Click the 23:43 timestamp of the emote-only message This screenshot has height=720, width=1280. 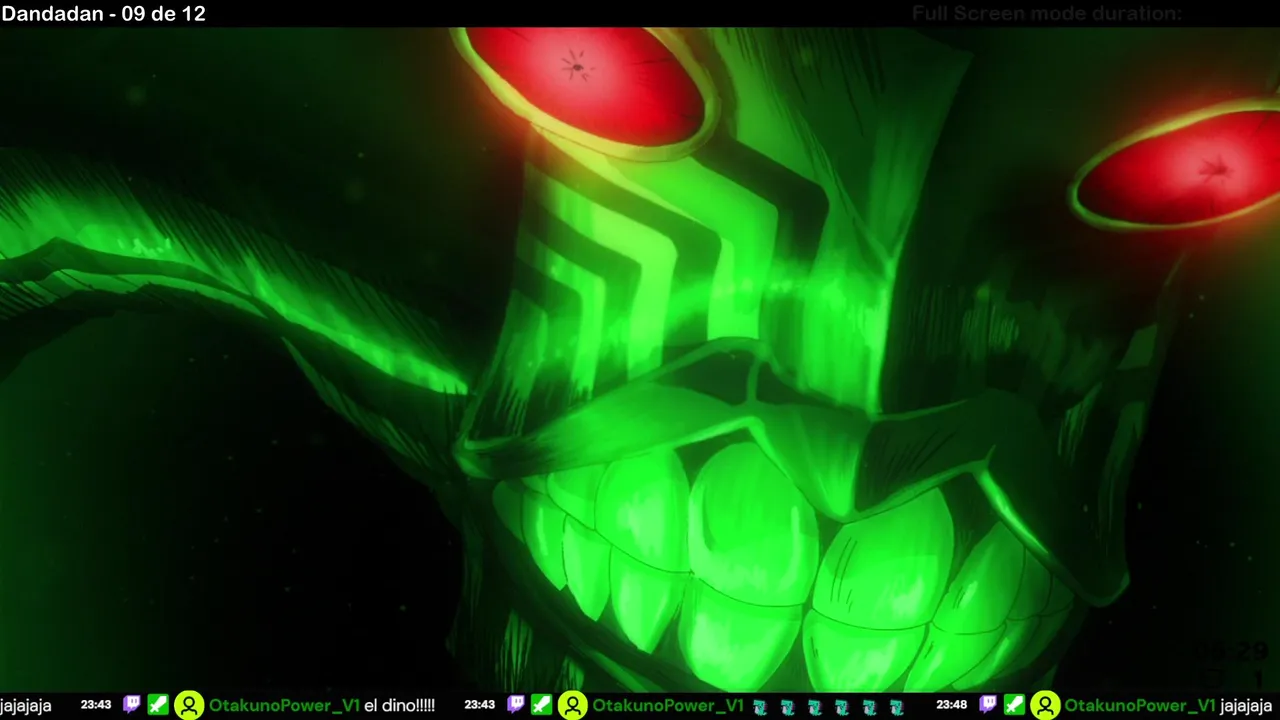click(480, 705)
